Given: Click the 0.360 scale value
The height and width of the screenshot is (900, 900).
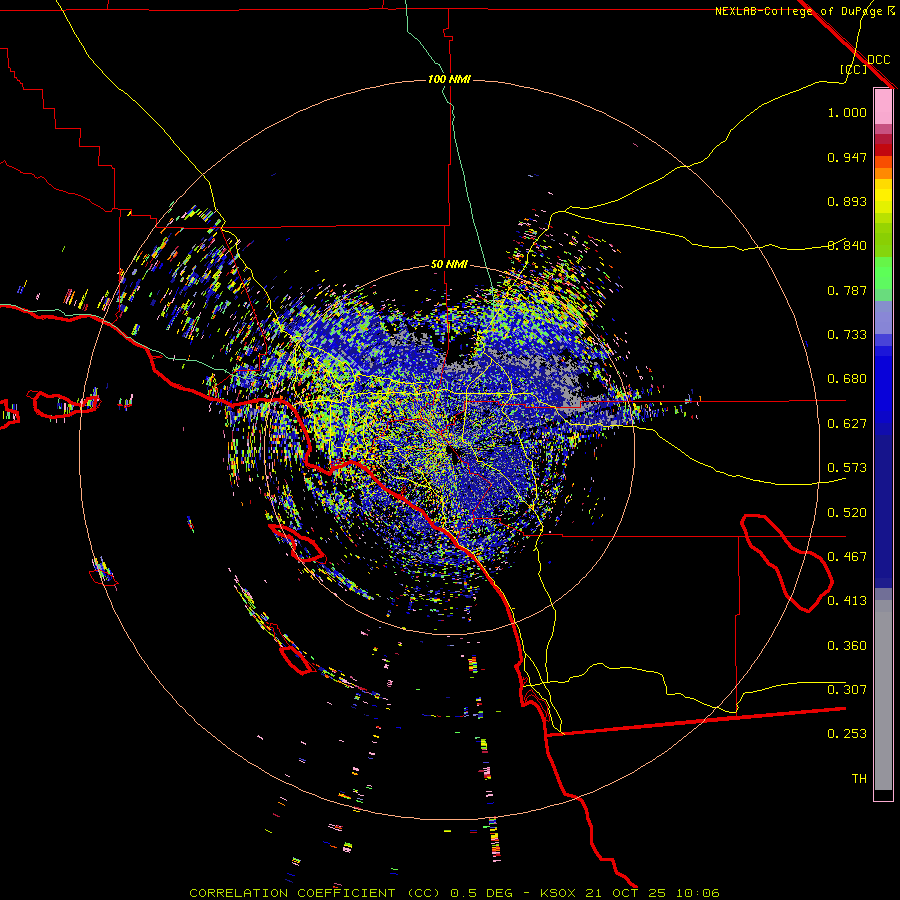Looking at the screenshot, I should pos(847,646).
